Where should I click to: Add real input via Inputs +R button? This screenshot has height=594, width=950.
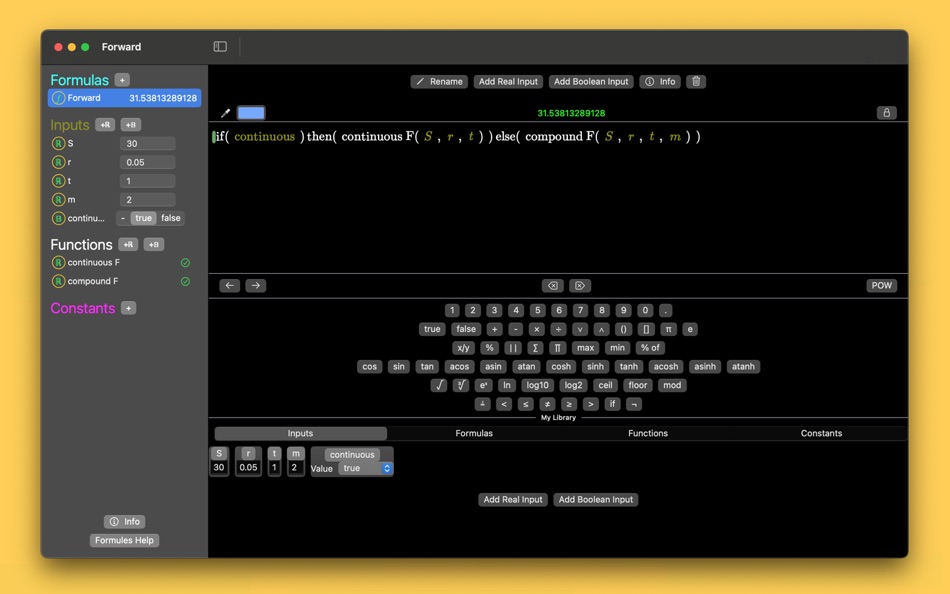click(105, 125)
